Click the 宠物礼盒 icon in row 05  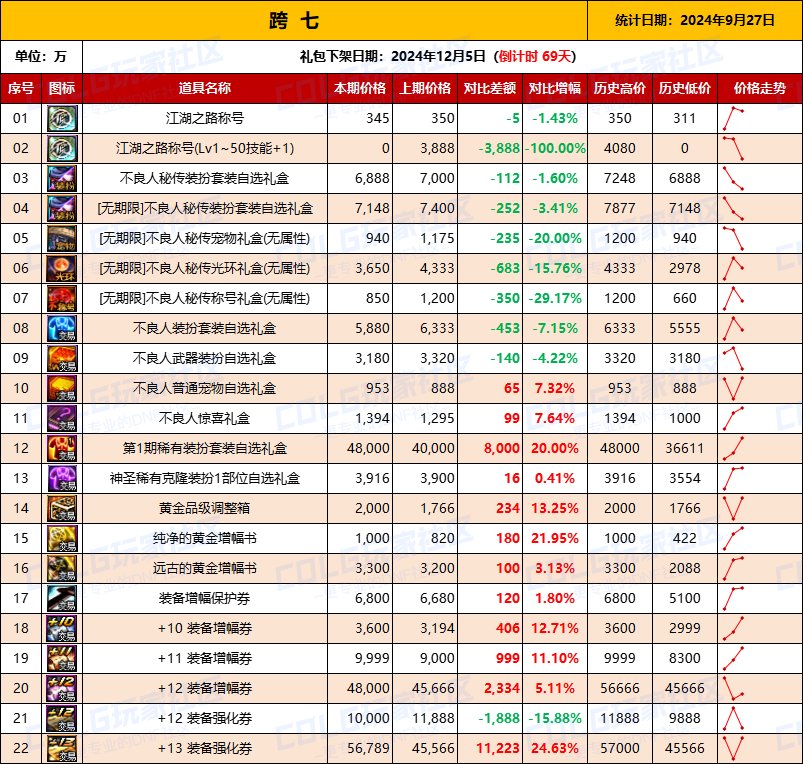point(62,238)
